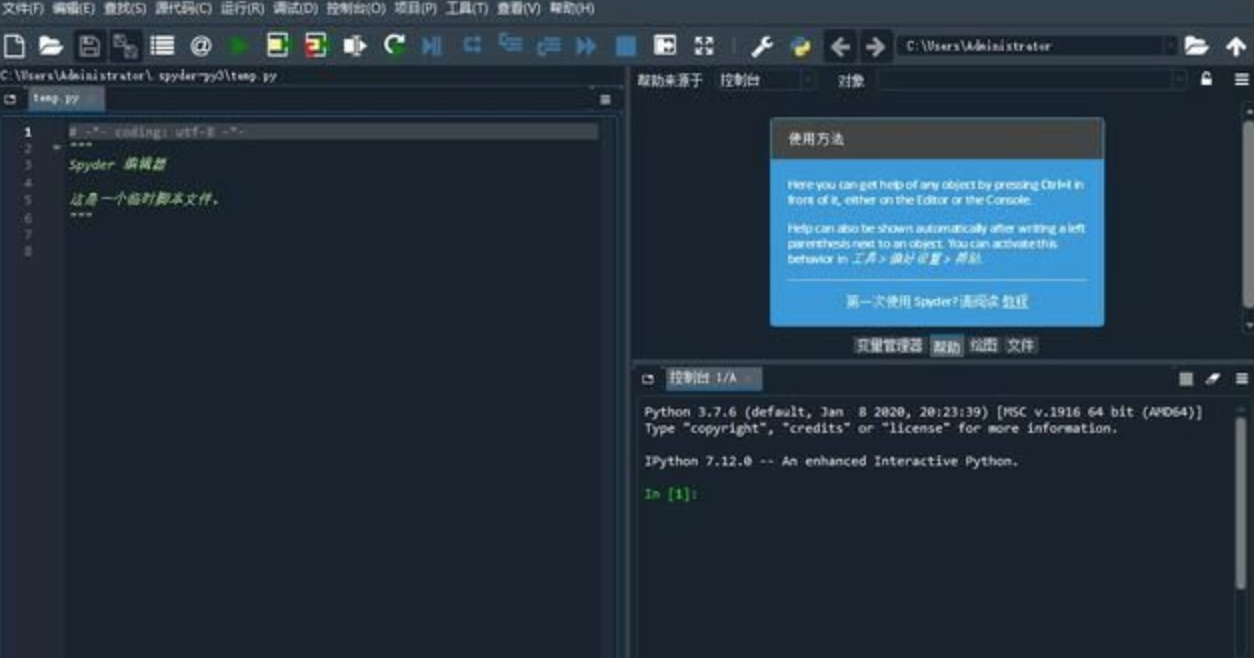Viewport: 1254px width, 658px height.
Task: Open the 编辑(E) menu
Action: coord(73,9)
